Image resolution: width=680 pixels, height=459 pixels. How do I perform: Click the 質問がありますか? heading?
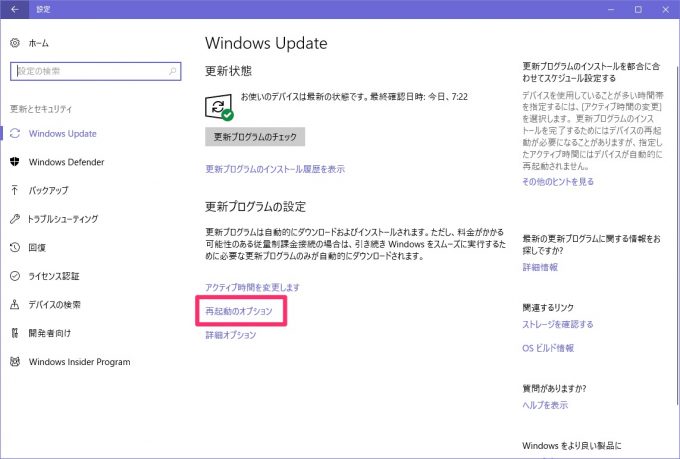pos(554,388)
